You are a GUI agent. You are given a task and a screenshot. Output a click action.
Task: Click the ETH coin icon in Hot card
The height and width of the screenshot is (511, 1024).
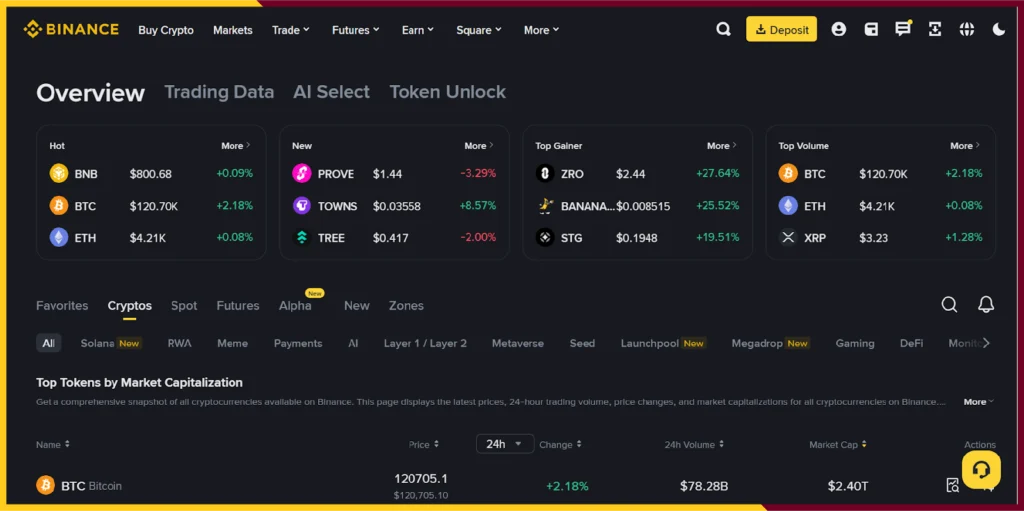pos(59,237)
